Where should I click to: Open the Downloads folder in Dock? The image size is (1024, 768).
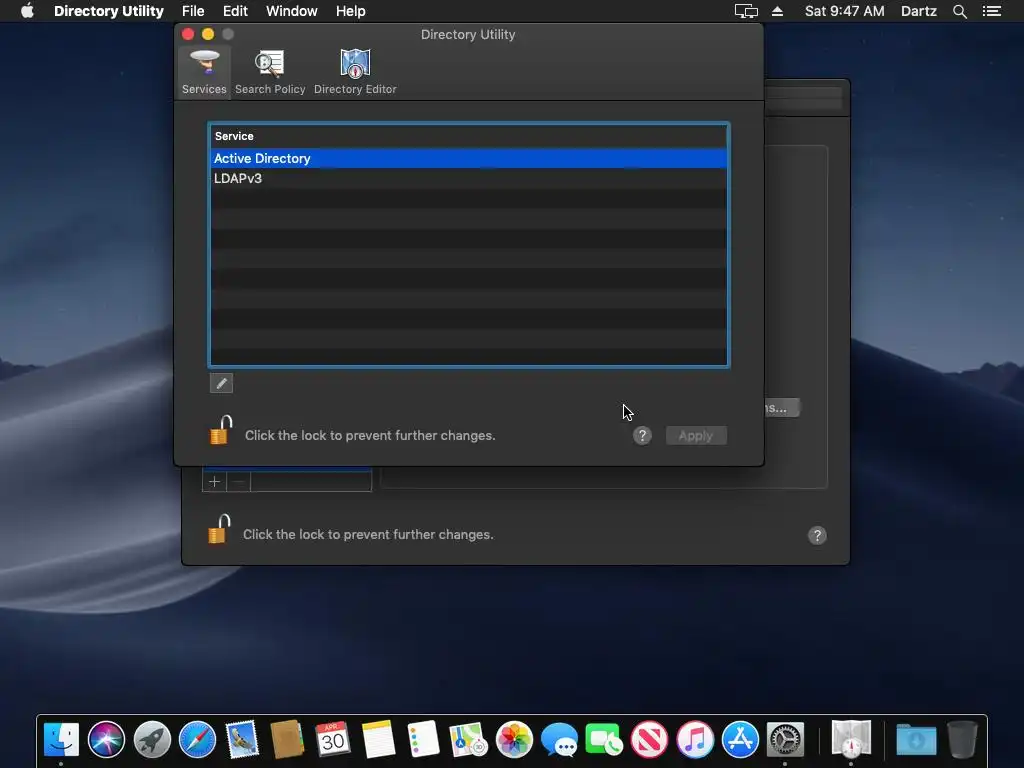[x=916, y=739]
